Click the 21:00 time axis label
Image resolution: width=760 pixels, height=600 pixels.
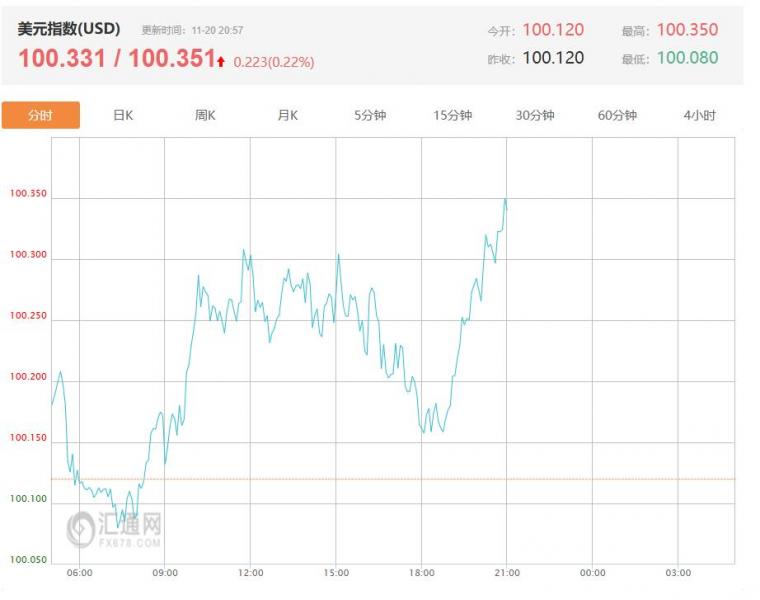click(x=507, y=573)
